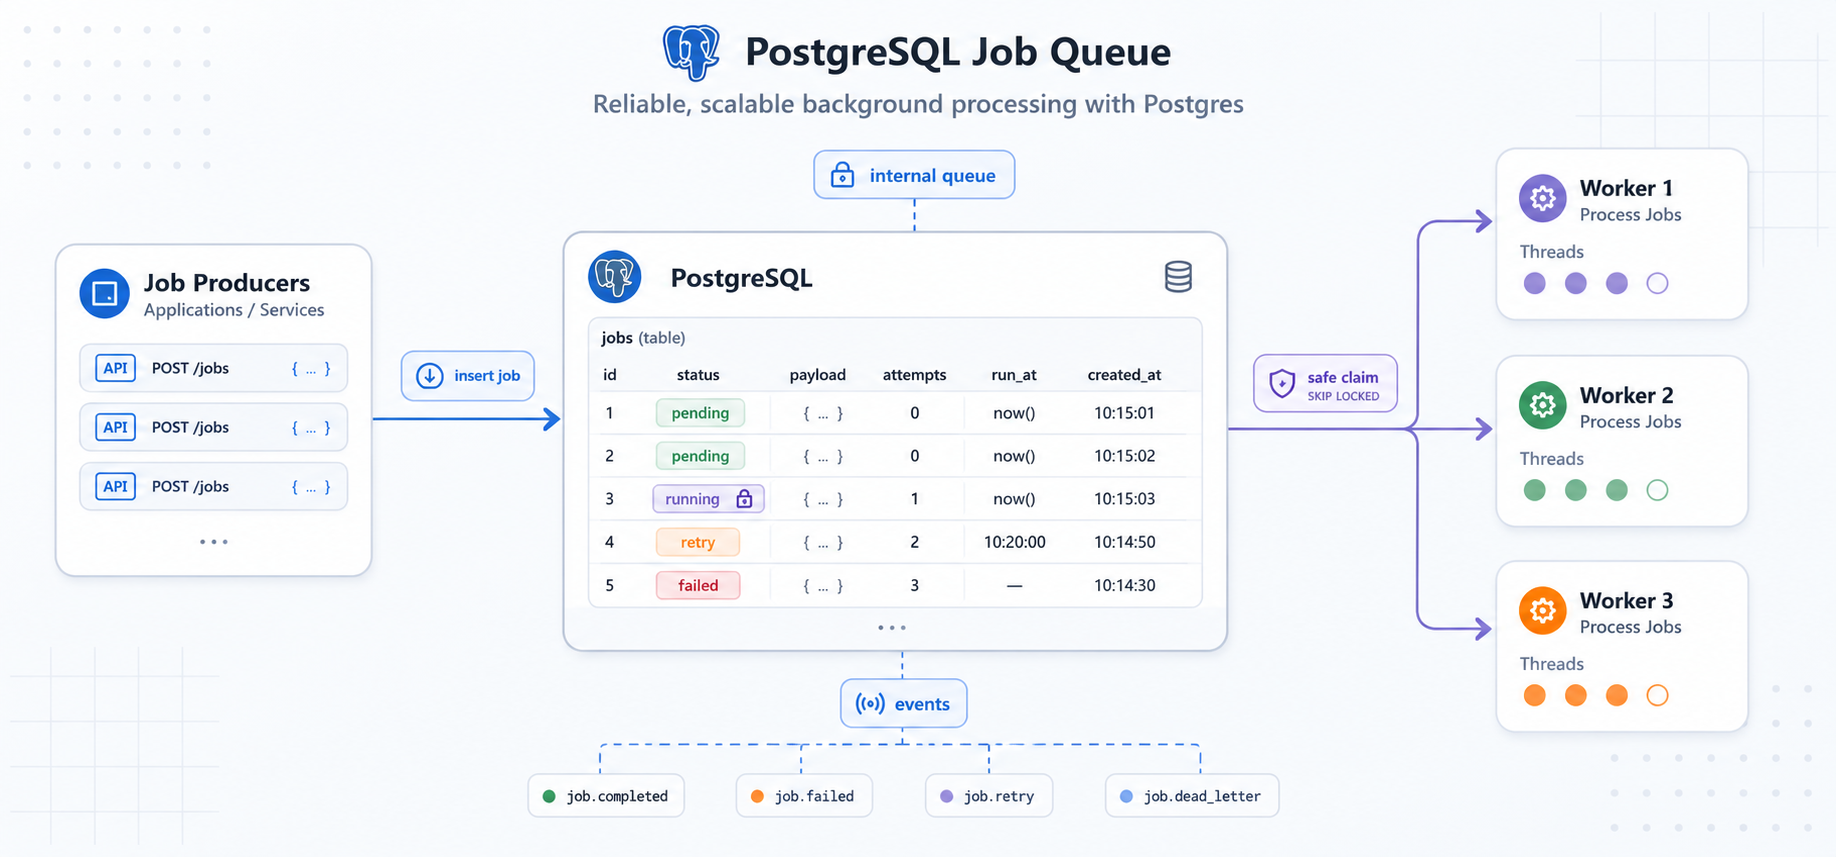Click the orange retry status badge
The width and height of the screenshot is (1836, 857).
tap(698, 542)
